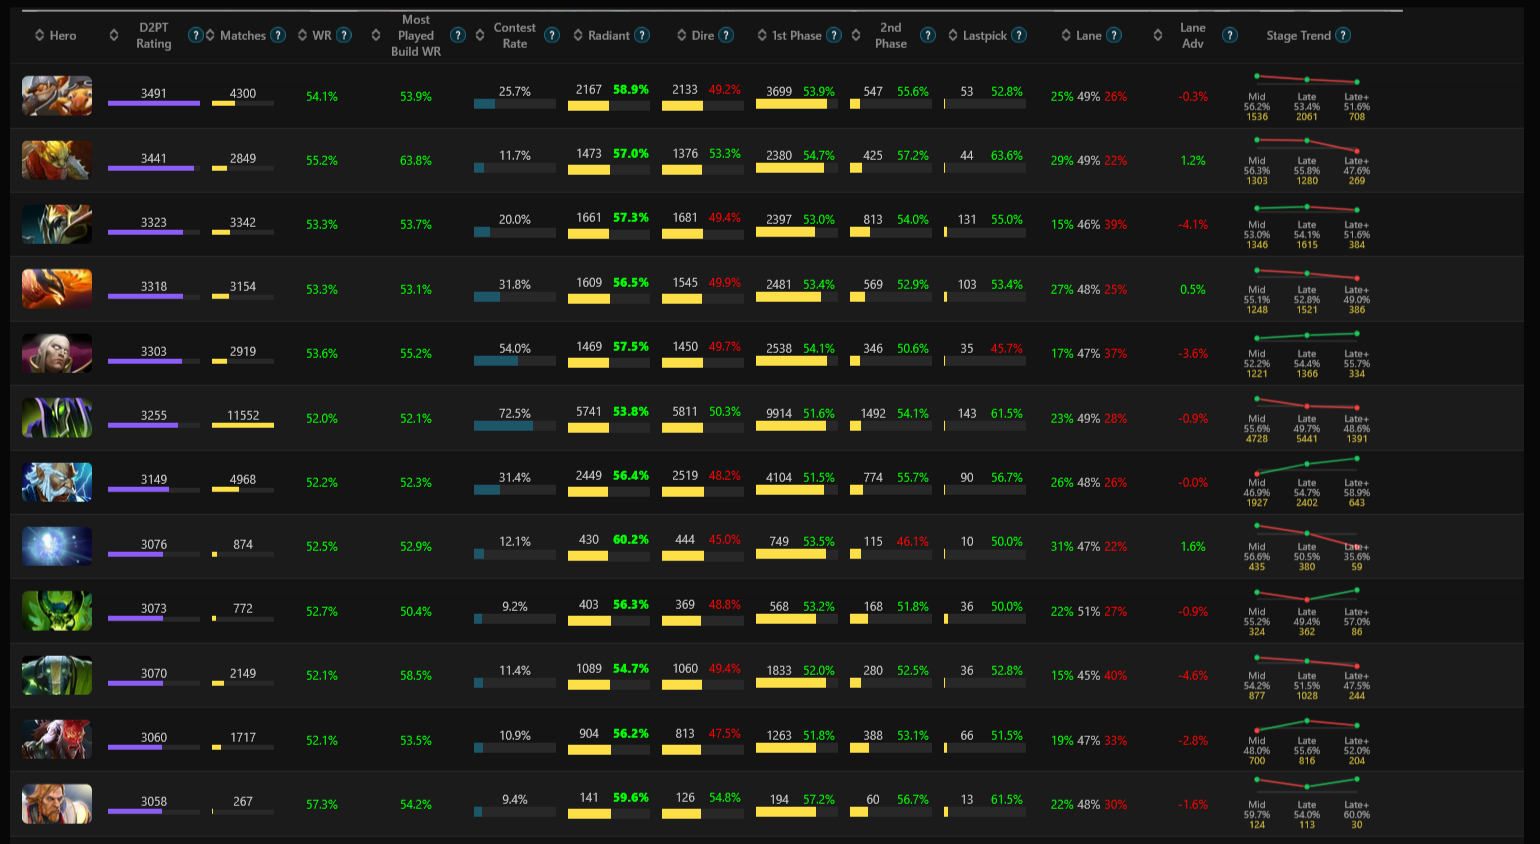Open hero portrait in the 3255 rating row
Image resolution: width=1540 pixels, height=844 pixels.
[57, 418]
